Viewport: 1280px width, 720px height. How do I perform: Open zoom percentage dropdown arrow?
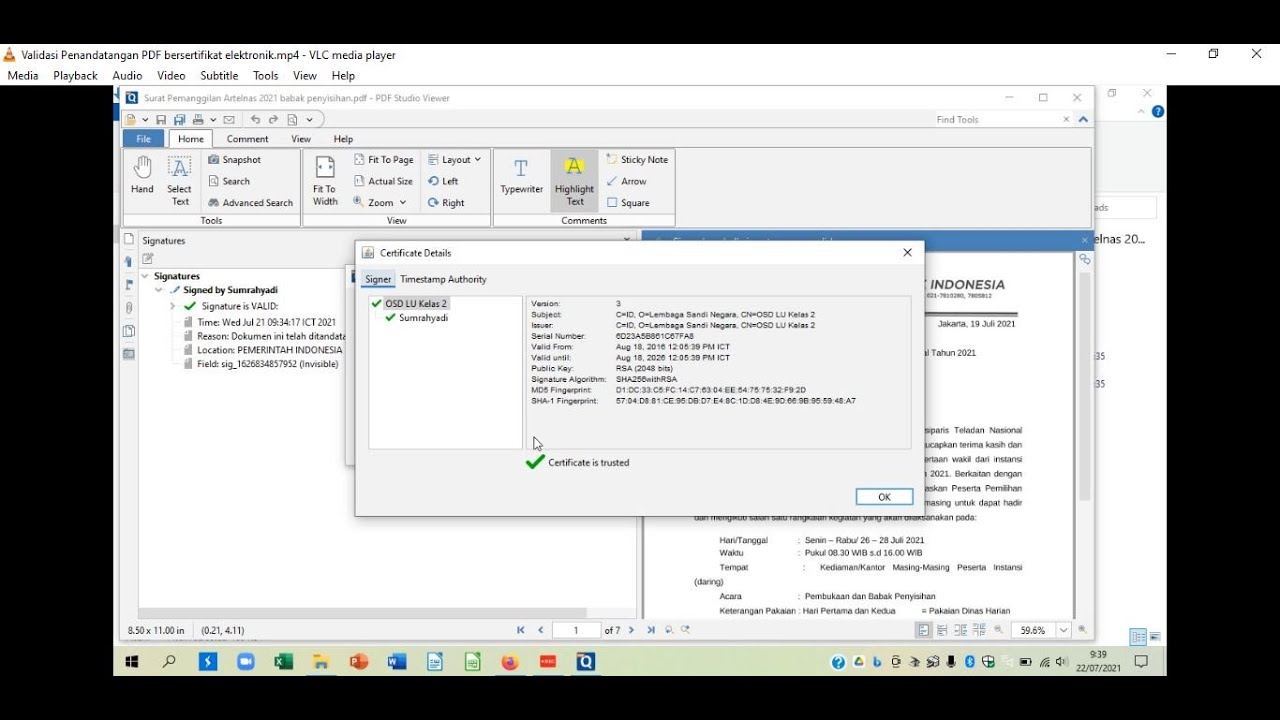click(x=1063, y=631)
